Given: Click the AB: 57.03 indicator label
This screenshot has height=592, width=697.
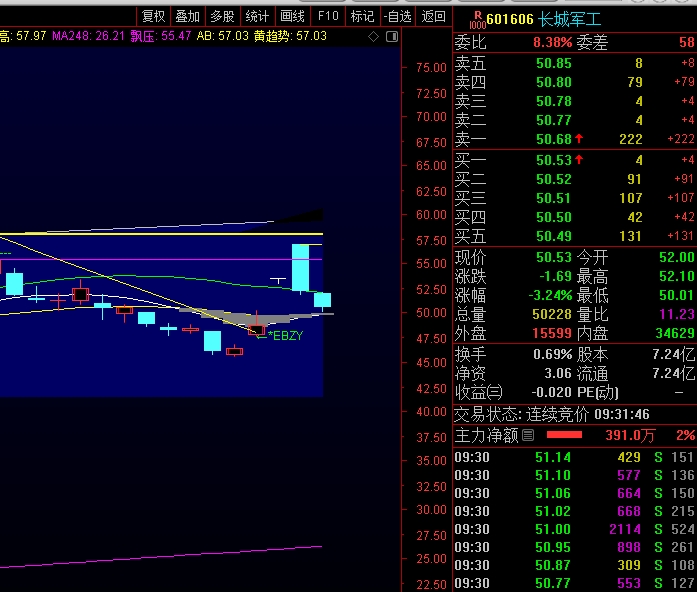Looking at the screenshot, I should click(222, 36).
